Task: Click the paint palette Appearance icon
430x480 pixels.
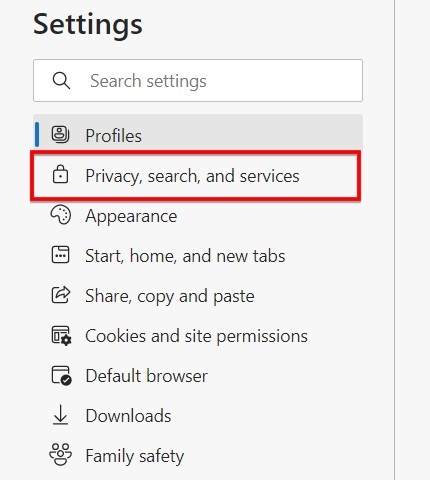Action: tap(60, 215)
